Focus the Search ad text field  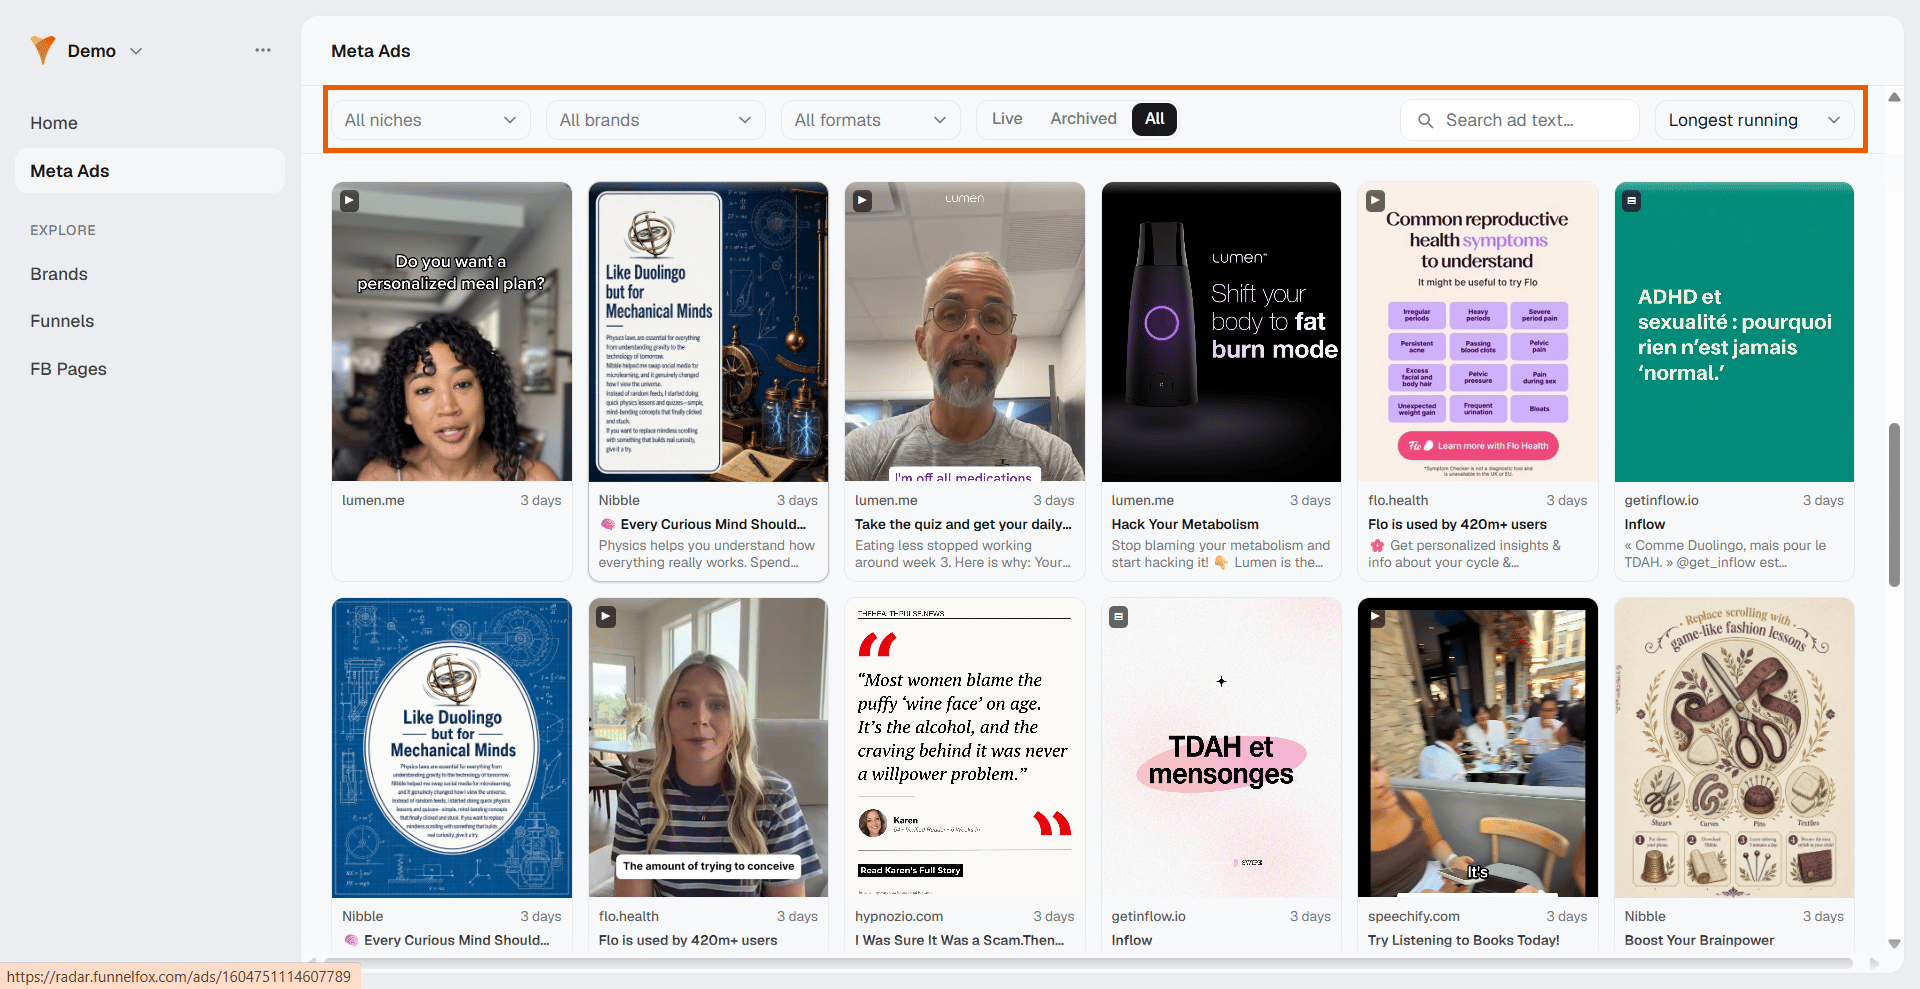click(1520, 120)
